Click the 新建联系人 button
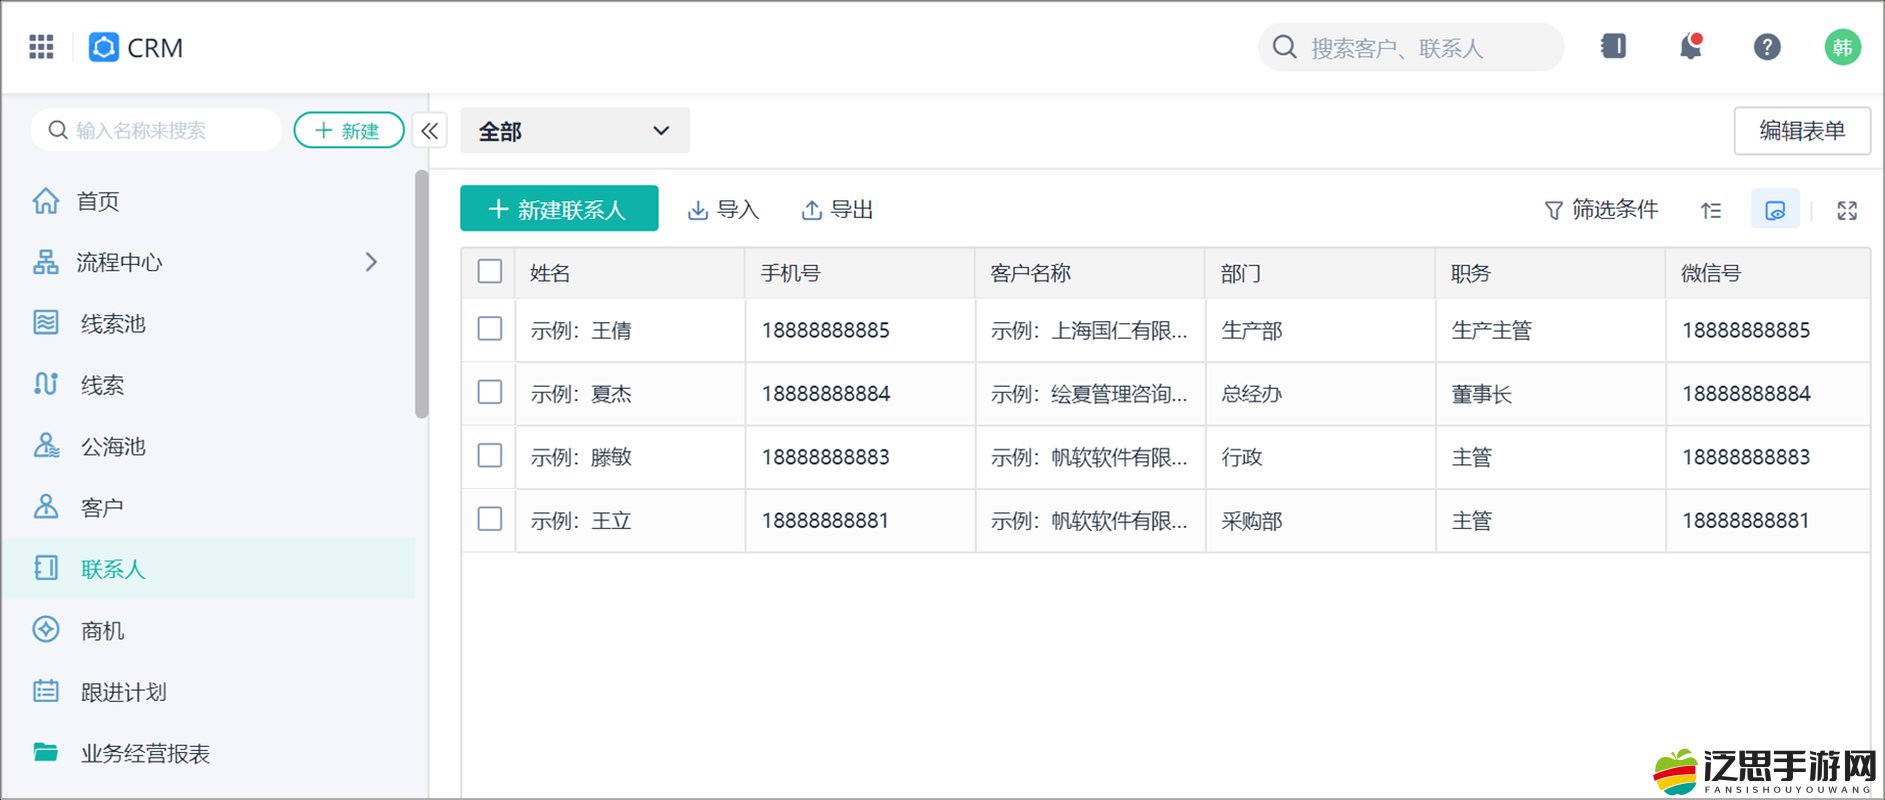This screenshot has height=800, width=1885. pos(559,208)
